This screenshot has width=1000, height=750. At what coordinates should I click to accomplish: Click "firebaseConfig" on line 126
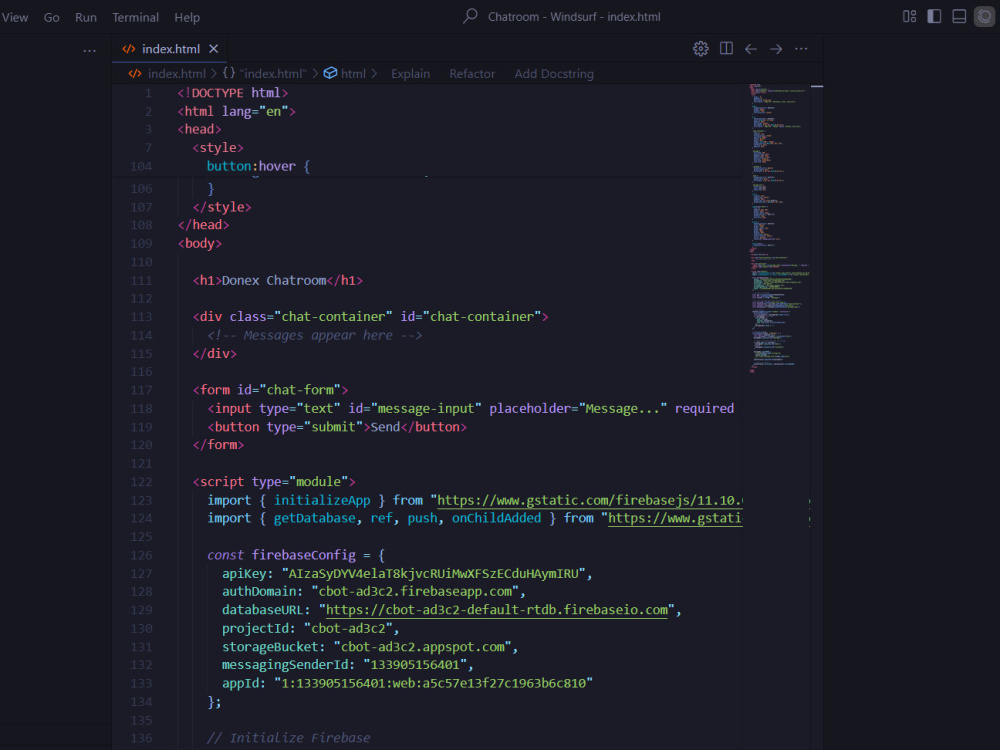304,555
